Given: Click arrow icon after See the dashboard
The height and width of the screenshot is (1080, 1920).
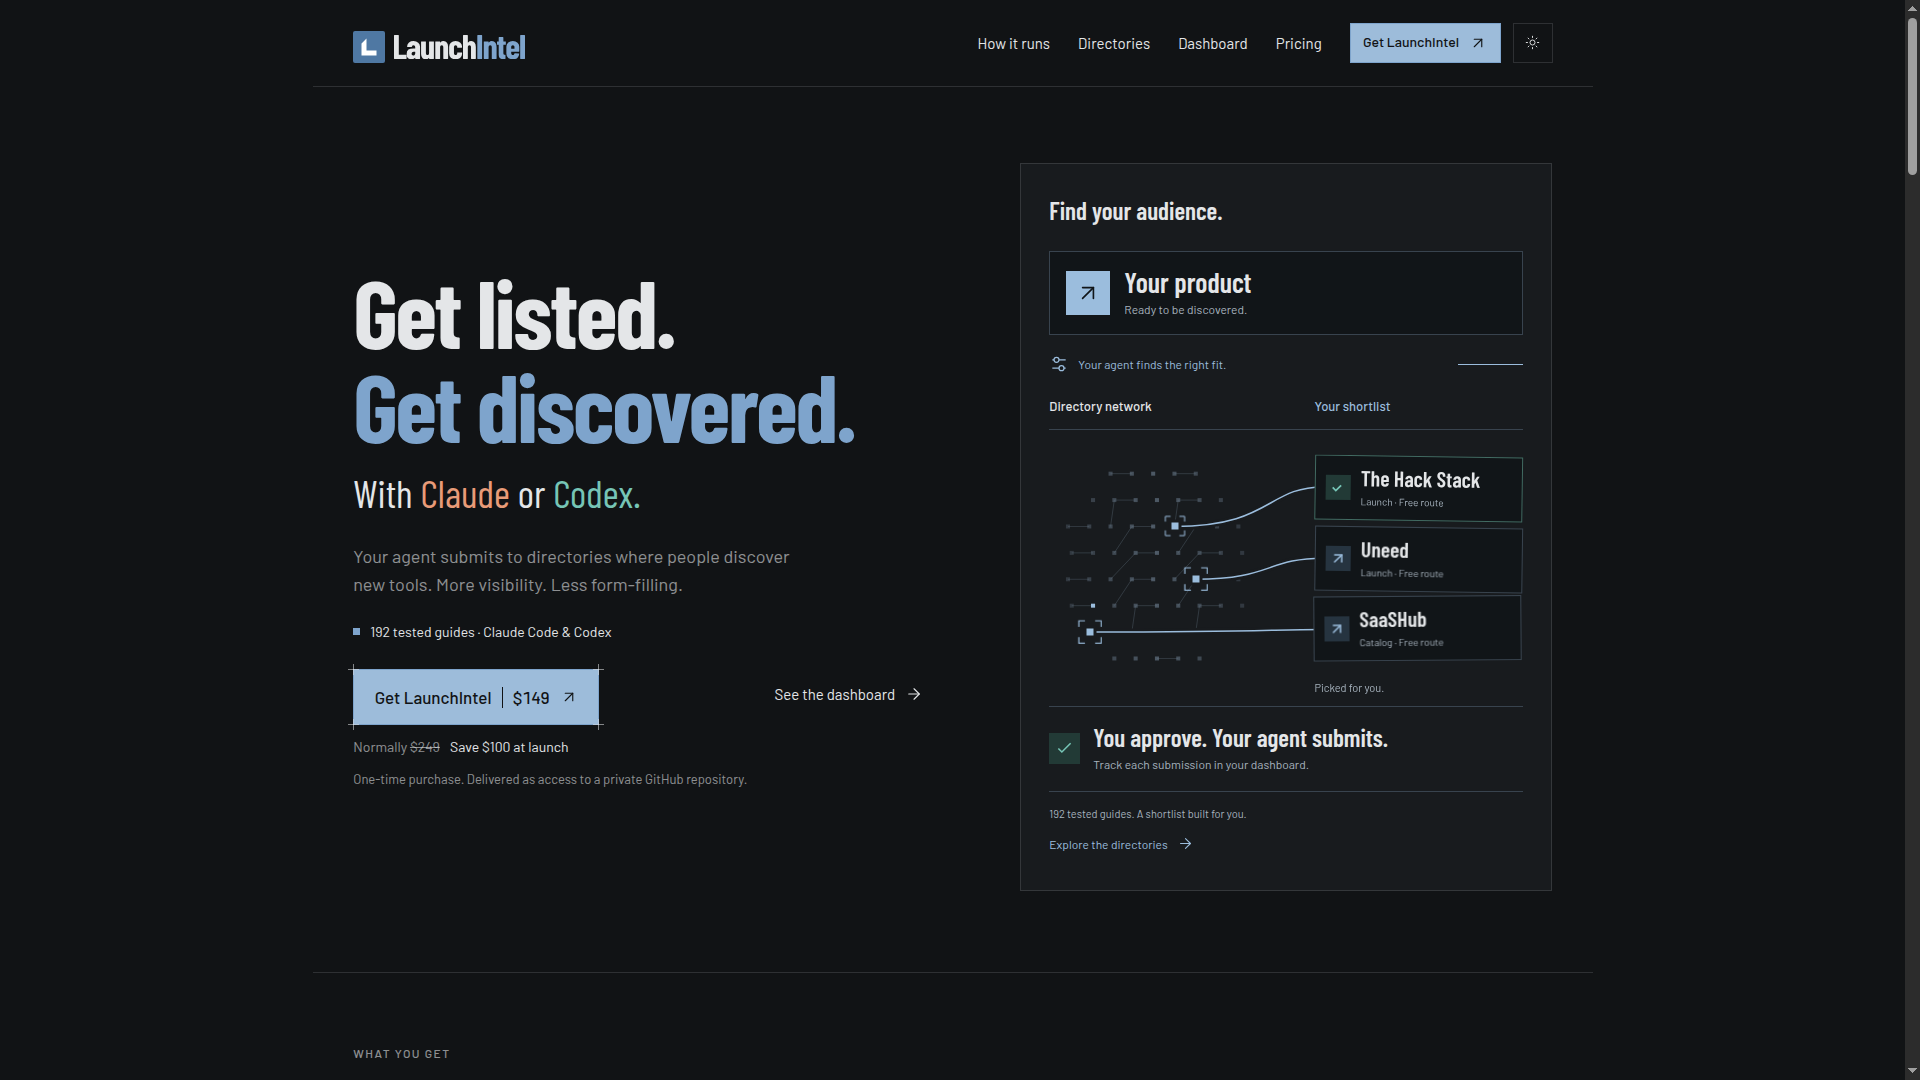Looking at the screenshot, I should pyautogui.click(x=914, y=694).
